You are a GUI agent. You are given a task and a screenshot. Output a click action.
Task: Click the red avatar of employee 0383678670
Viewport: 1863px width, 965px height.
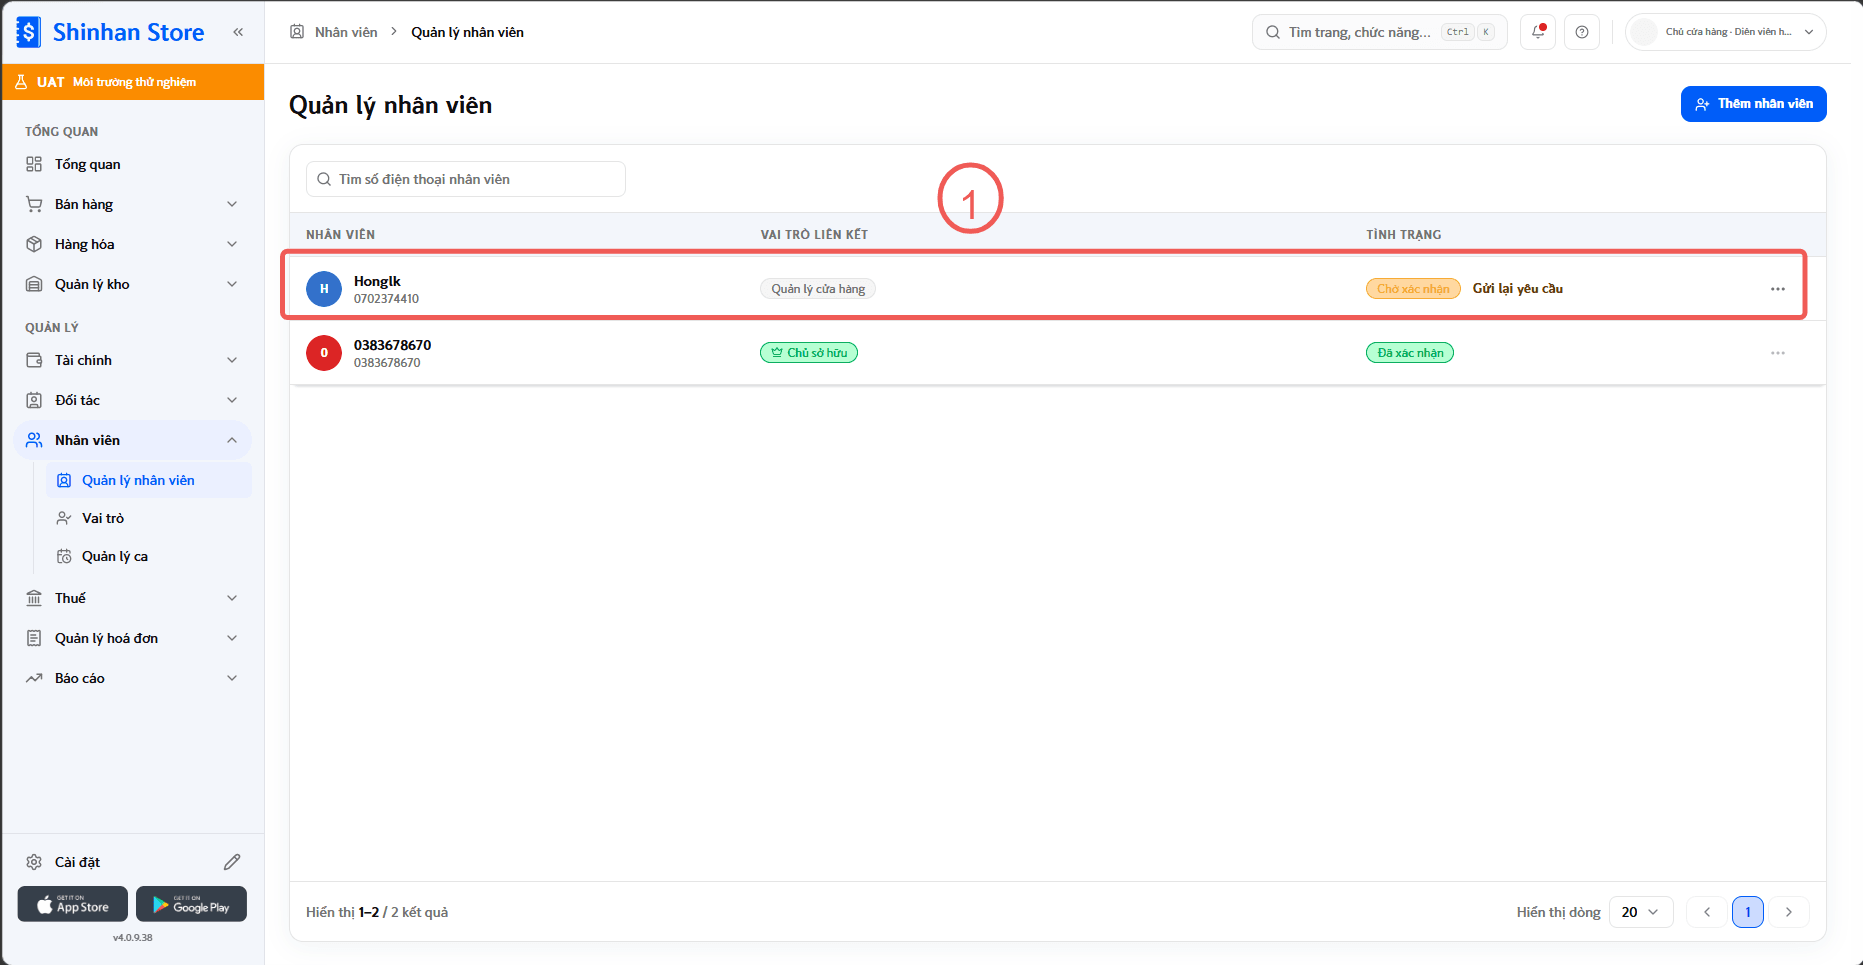pos(324,353)
